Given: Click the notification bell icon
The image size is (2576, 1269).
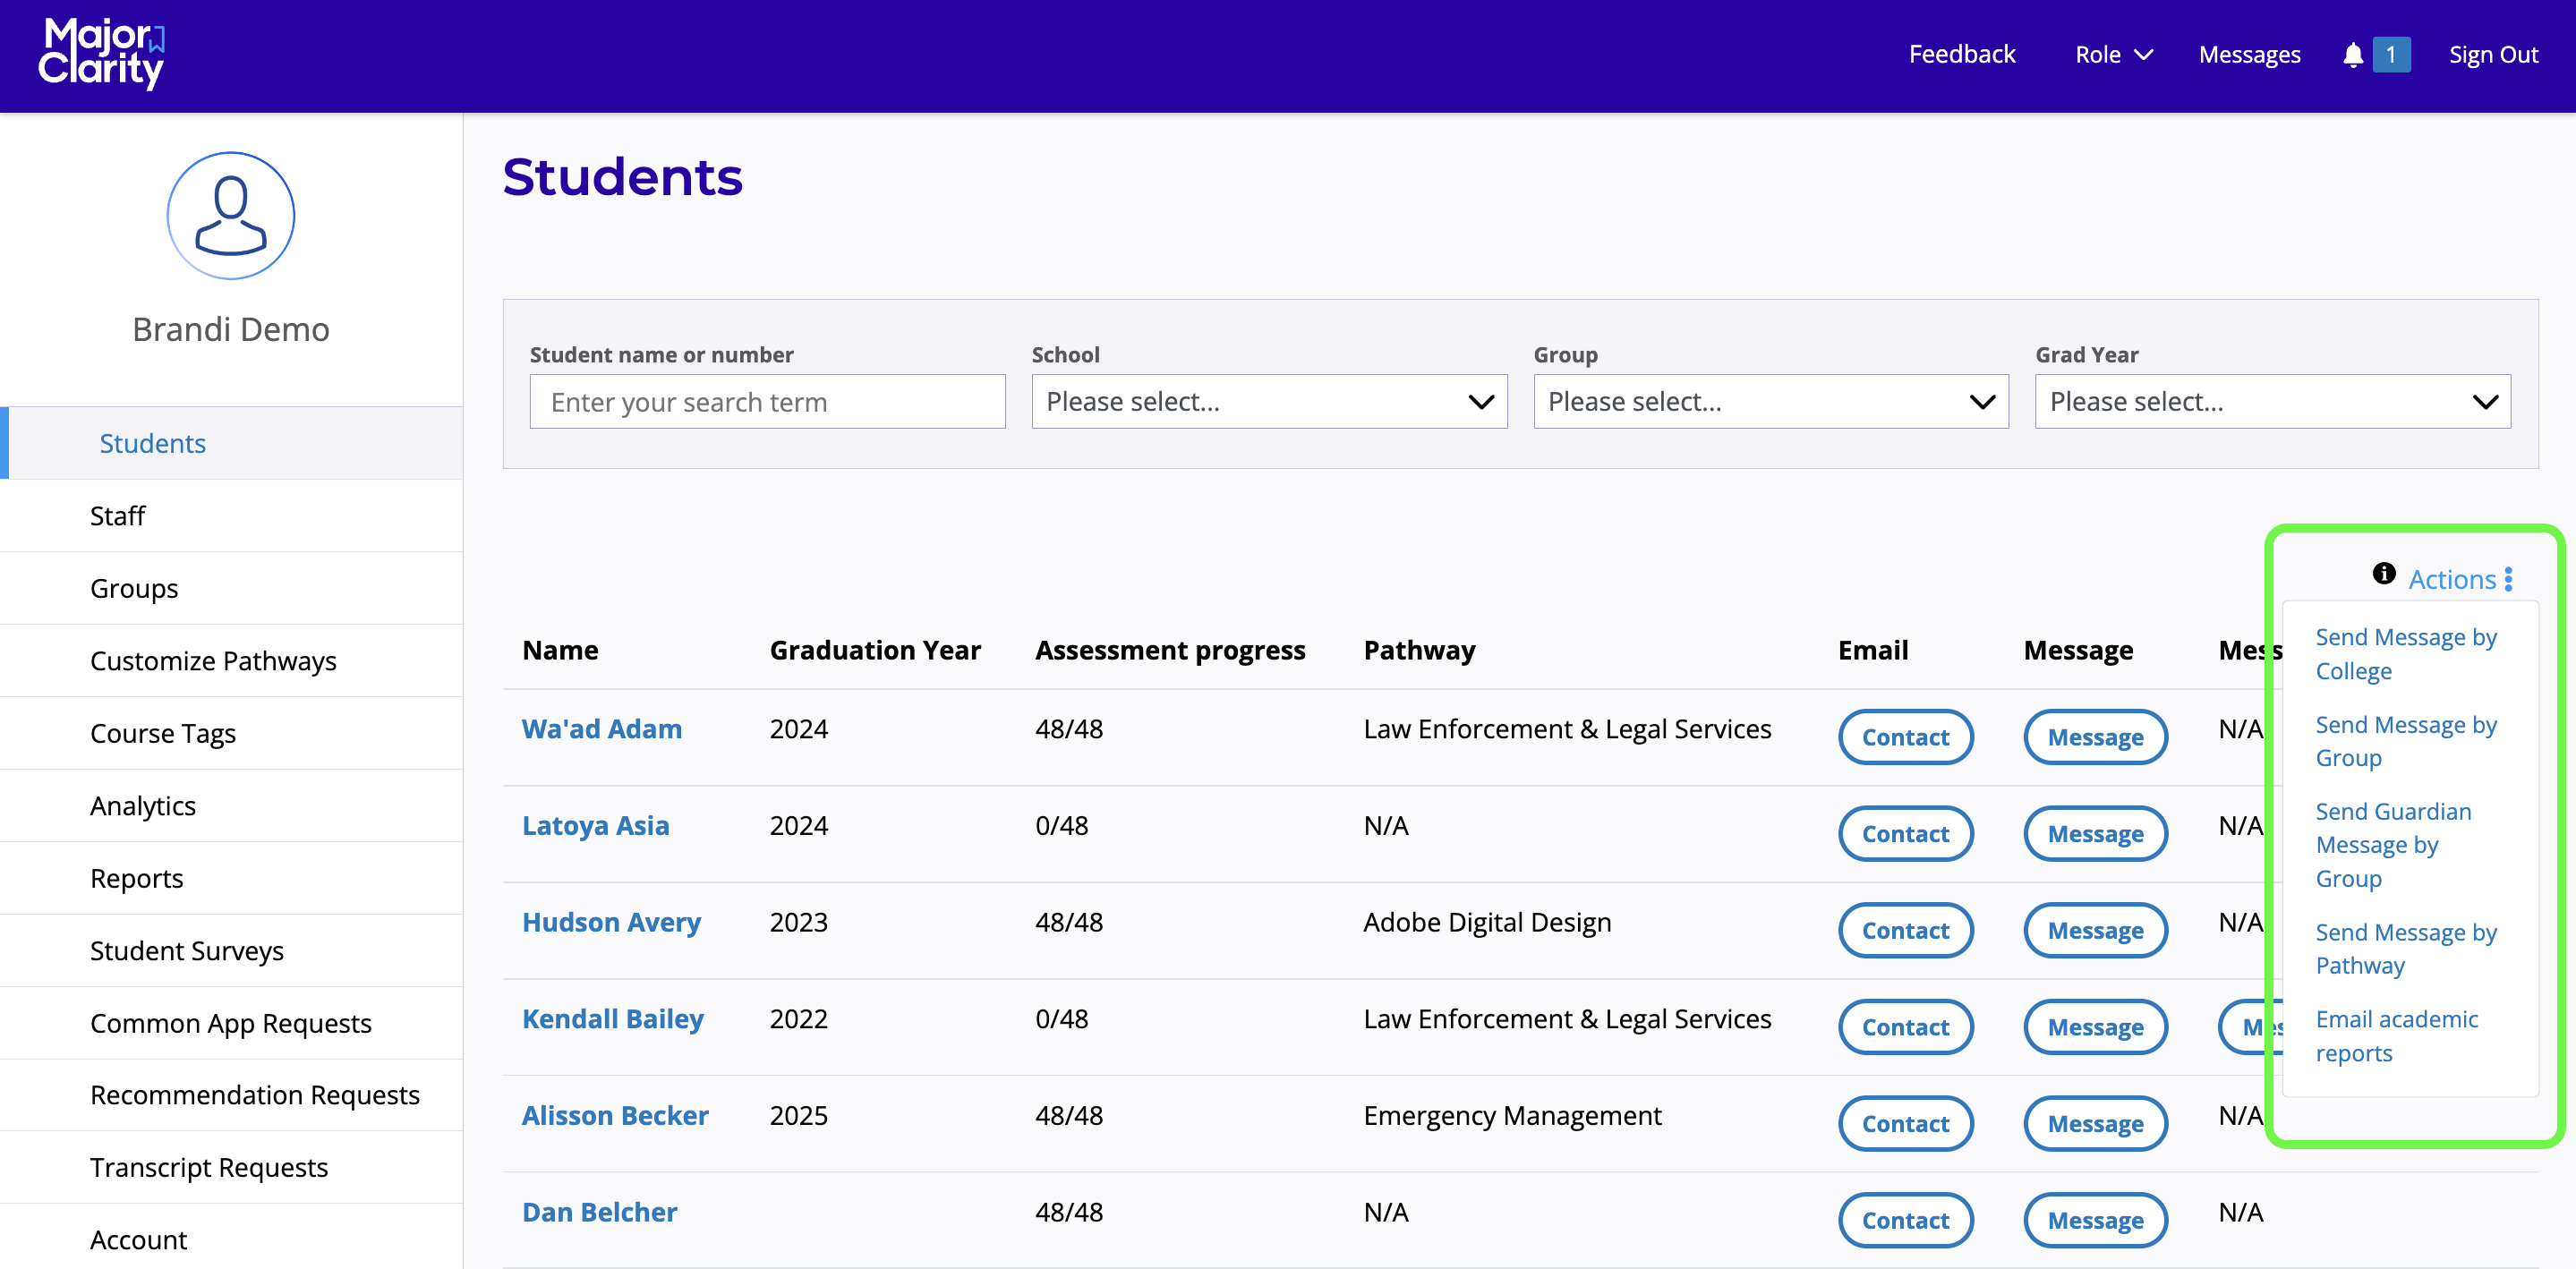Looking at the screenshot, I should tap(2352, 55).
